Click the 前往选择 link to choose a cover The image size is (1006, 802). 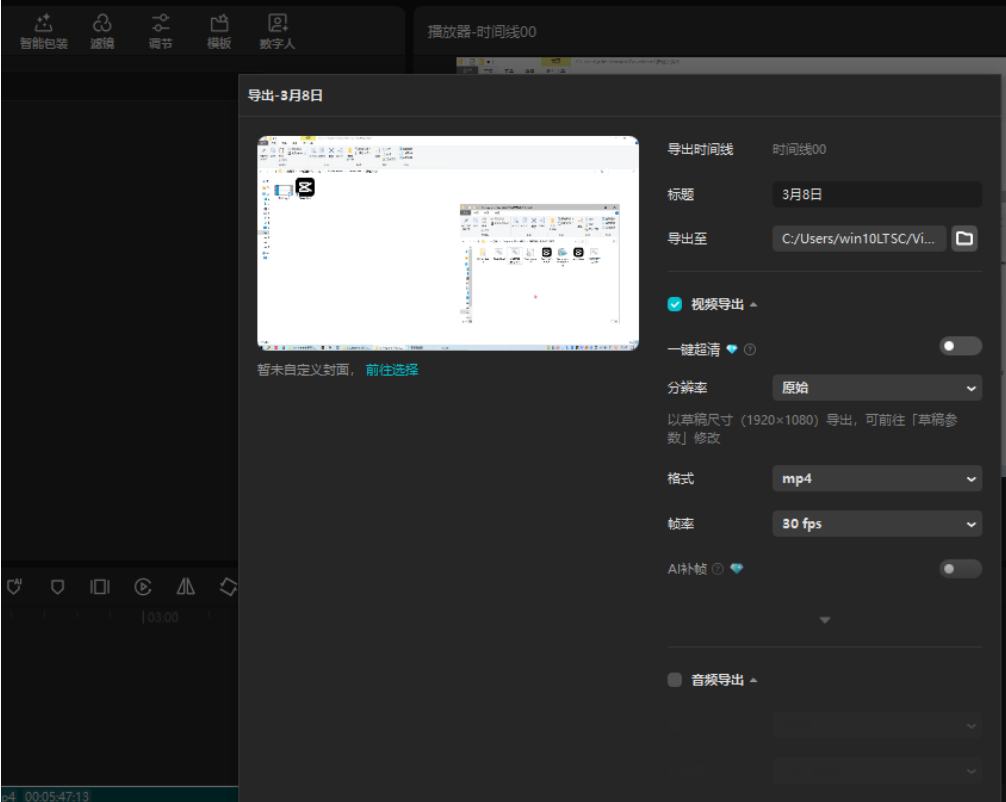coord(392,370)
